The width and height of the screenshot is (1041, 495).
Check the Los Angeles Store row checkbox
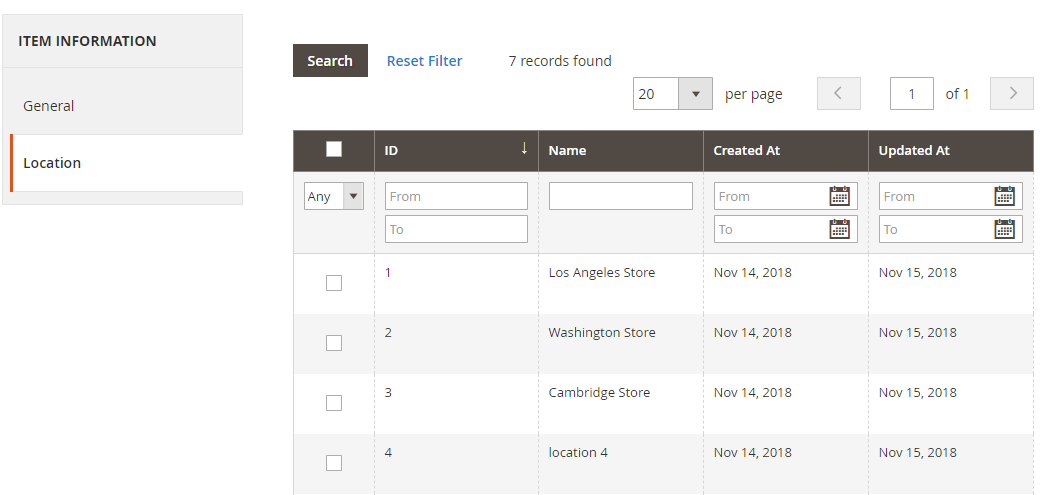(x=334, y=283)
